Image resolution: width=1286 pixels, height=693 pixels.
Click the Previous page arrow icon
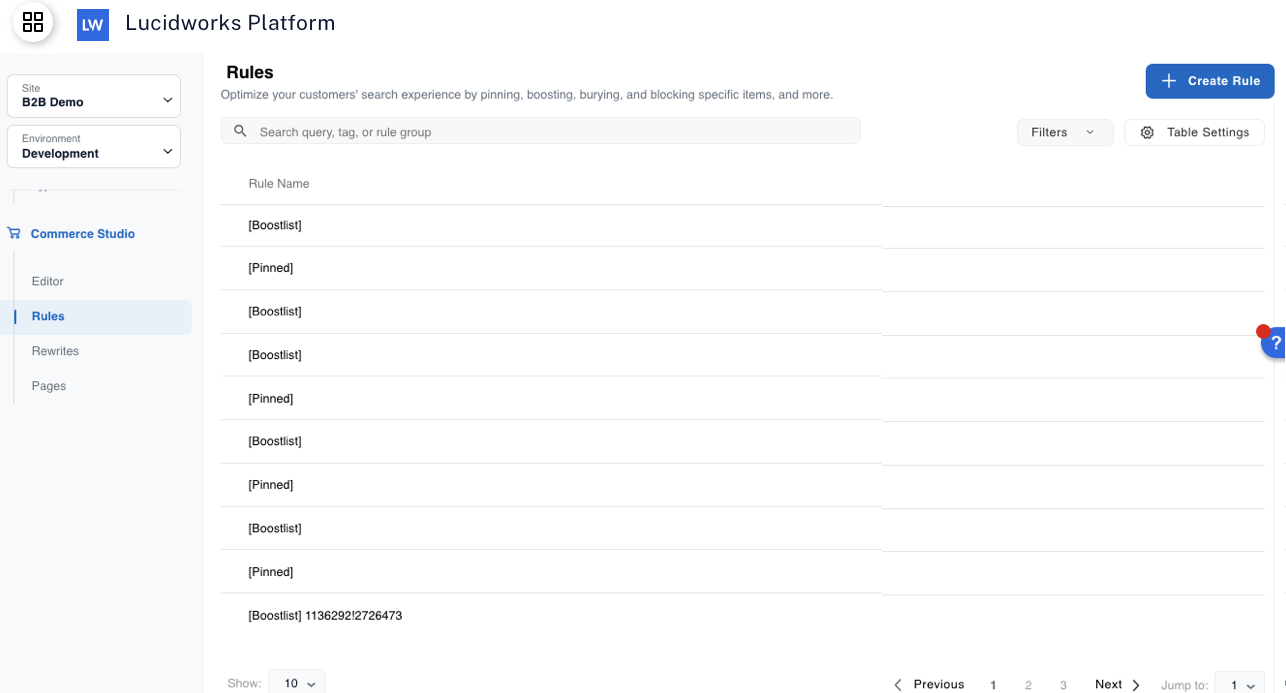898,685
